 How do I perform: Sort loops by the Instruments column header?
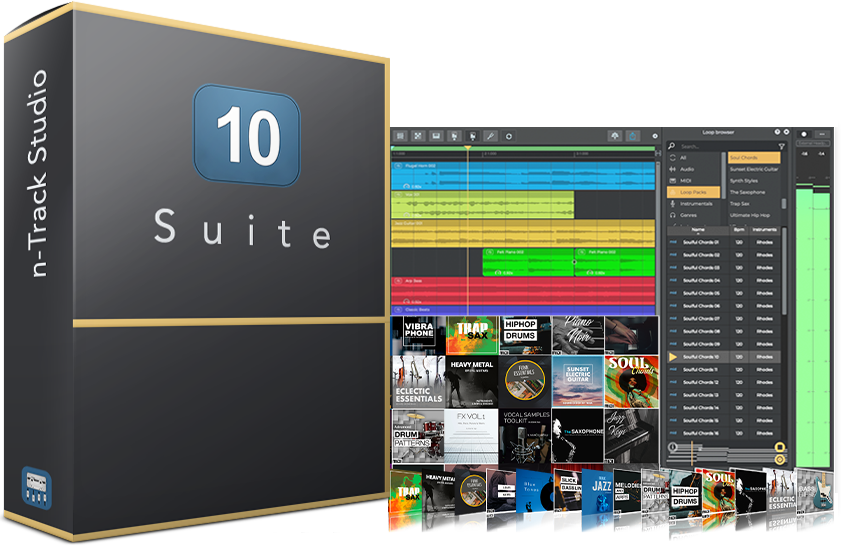point(764,230)
